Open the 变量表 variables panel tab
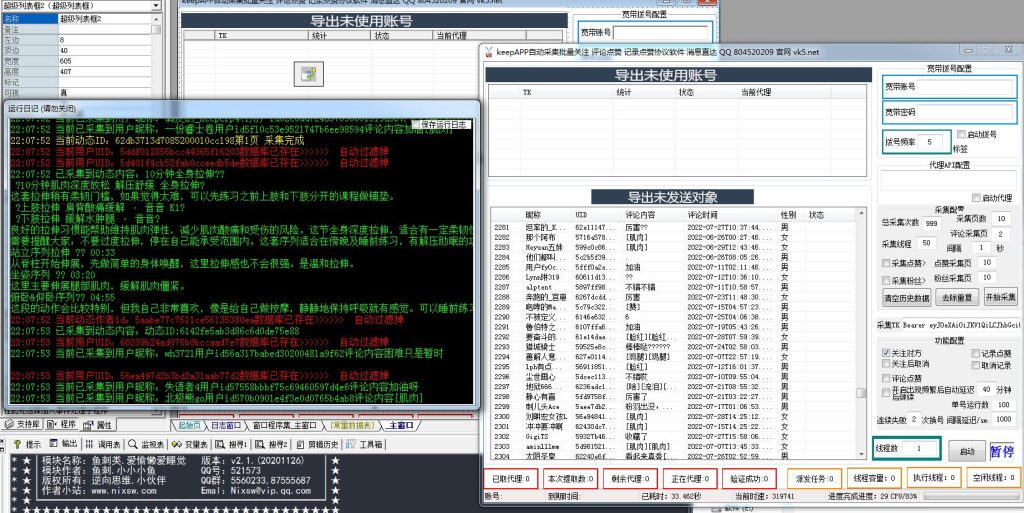The image size is (1024, 513). pos(191,444)
